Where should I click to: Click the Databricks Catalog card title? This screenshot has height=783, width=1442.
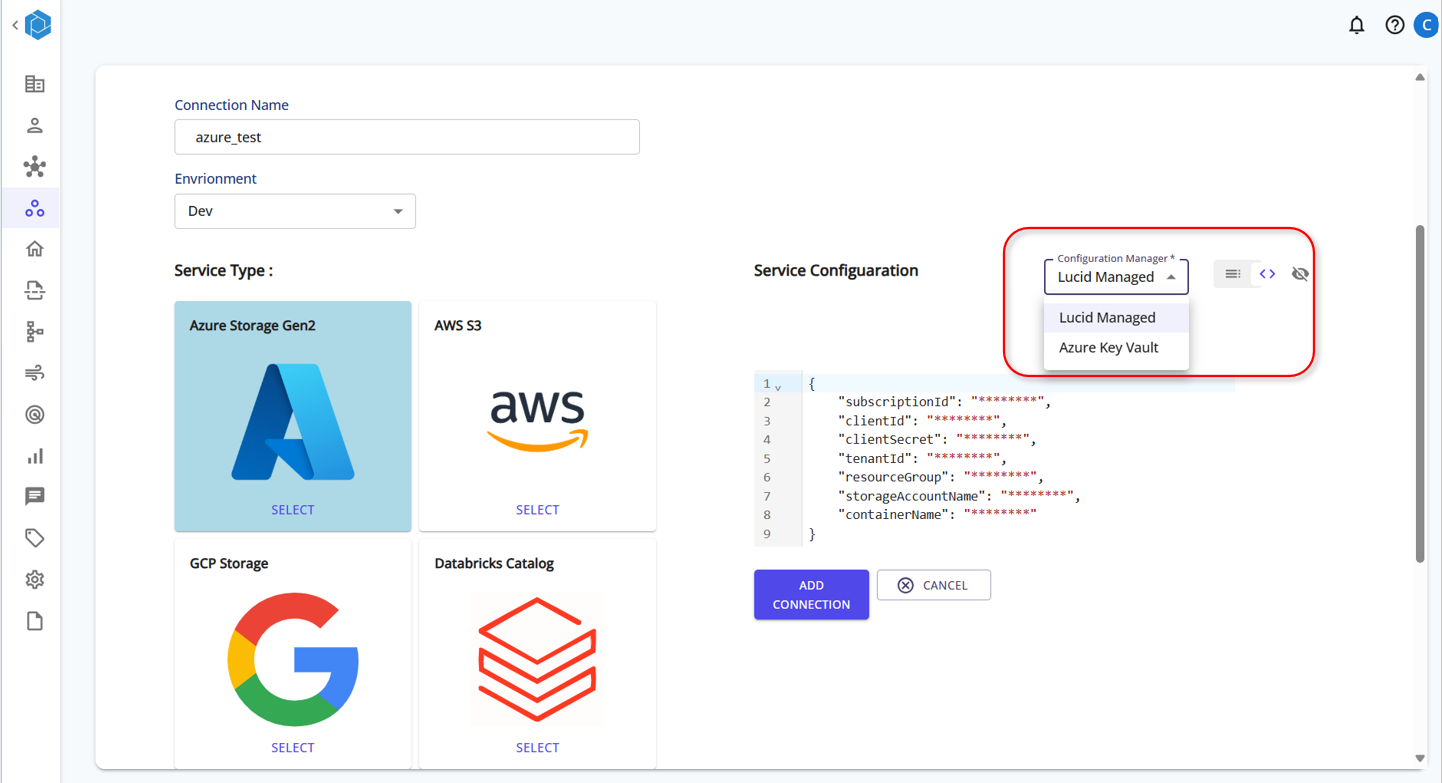click(494, 564)
